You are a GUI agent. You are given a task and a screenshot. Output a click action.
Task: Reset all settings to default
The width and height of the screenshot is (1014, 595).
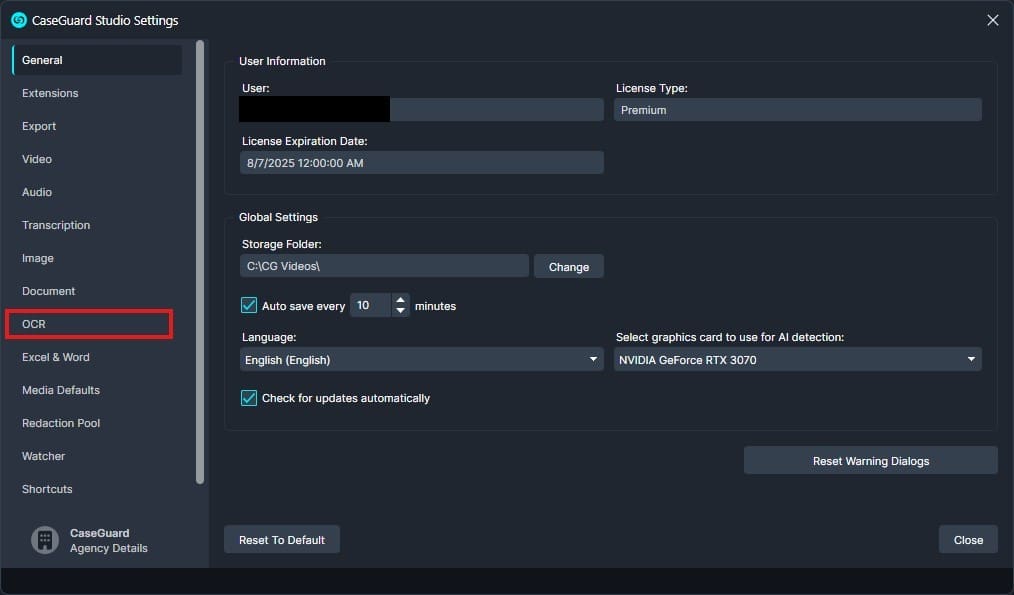(x=281, y=539)
